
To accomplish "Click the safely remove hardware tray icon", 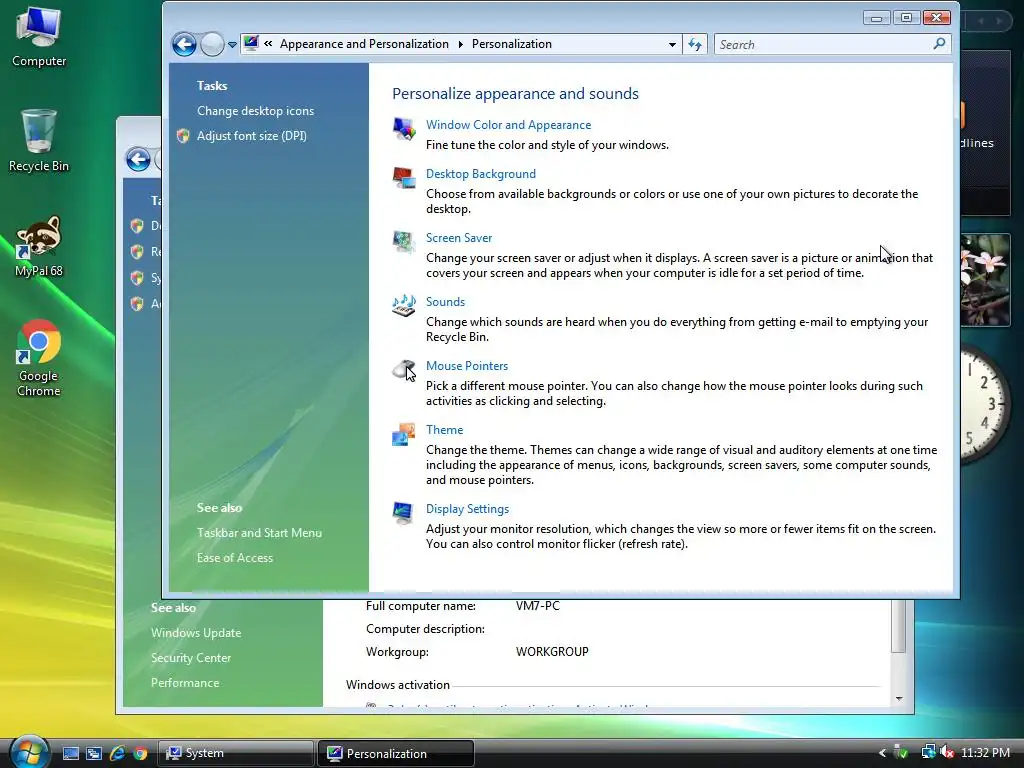I will click(x=901, y=752).
